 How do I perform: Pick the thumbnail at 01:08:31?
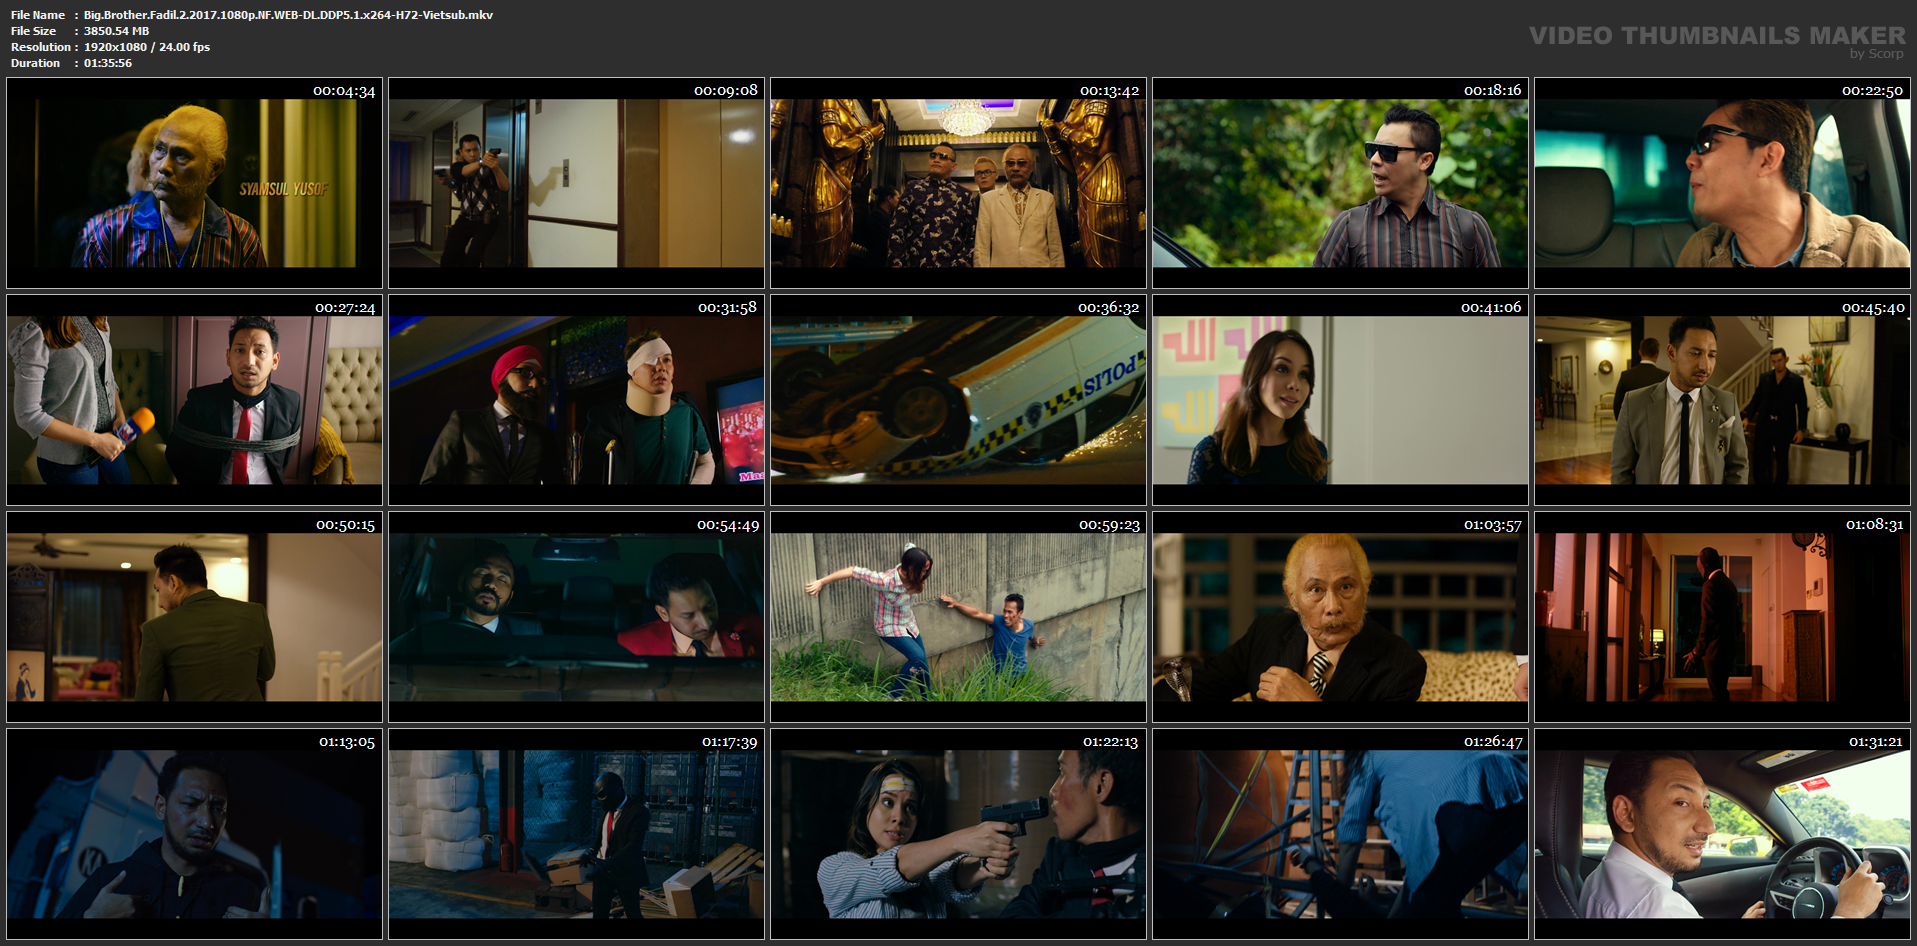(x=1722, y=617)
